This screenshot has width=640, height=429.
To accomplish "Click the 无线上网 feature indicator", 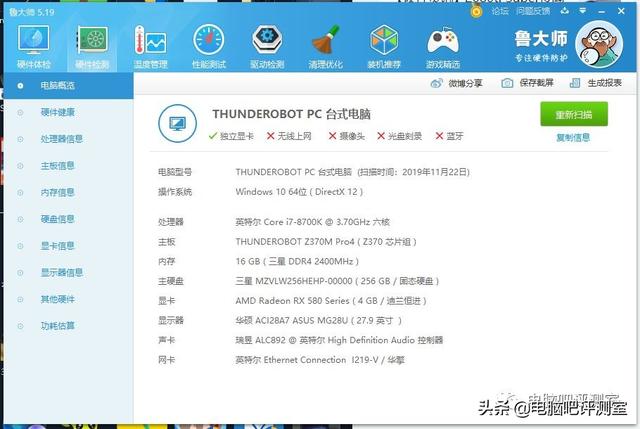I will pos(289,136).
